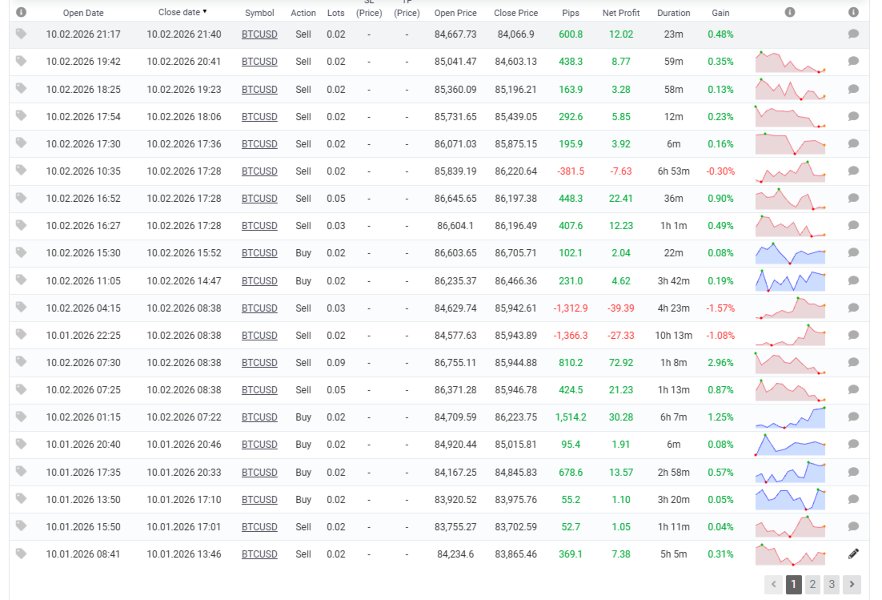Click the pips value -1,312.9
Image resolution: width=882 pixels, height=600 pixels.
tap(570, 308)
